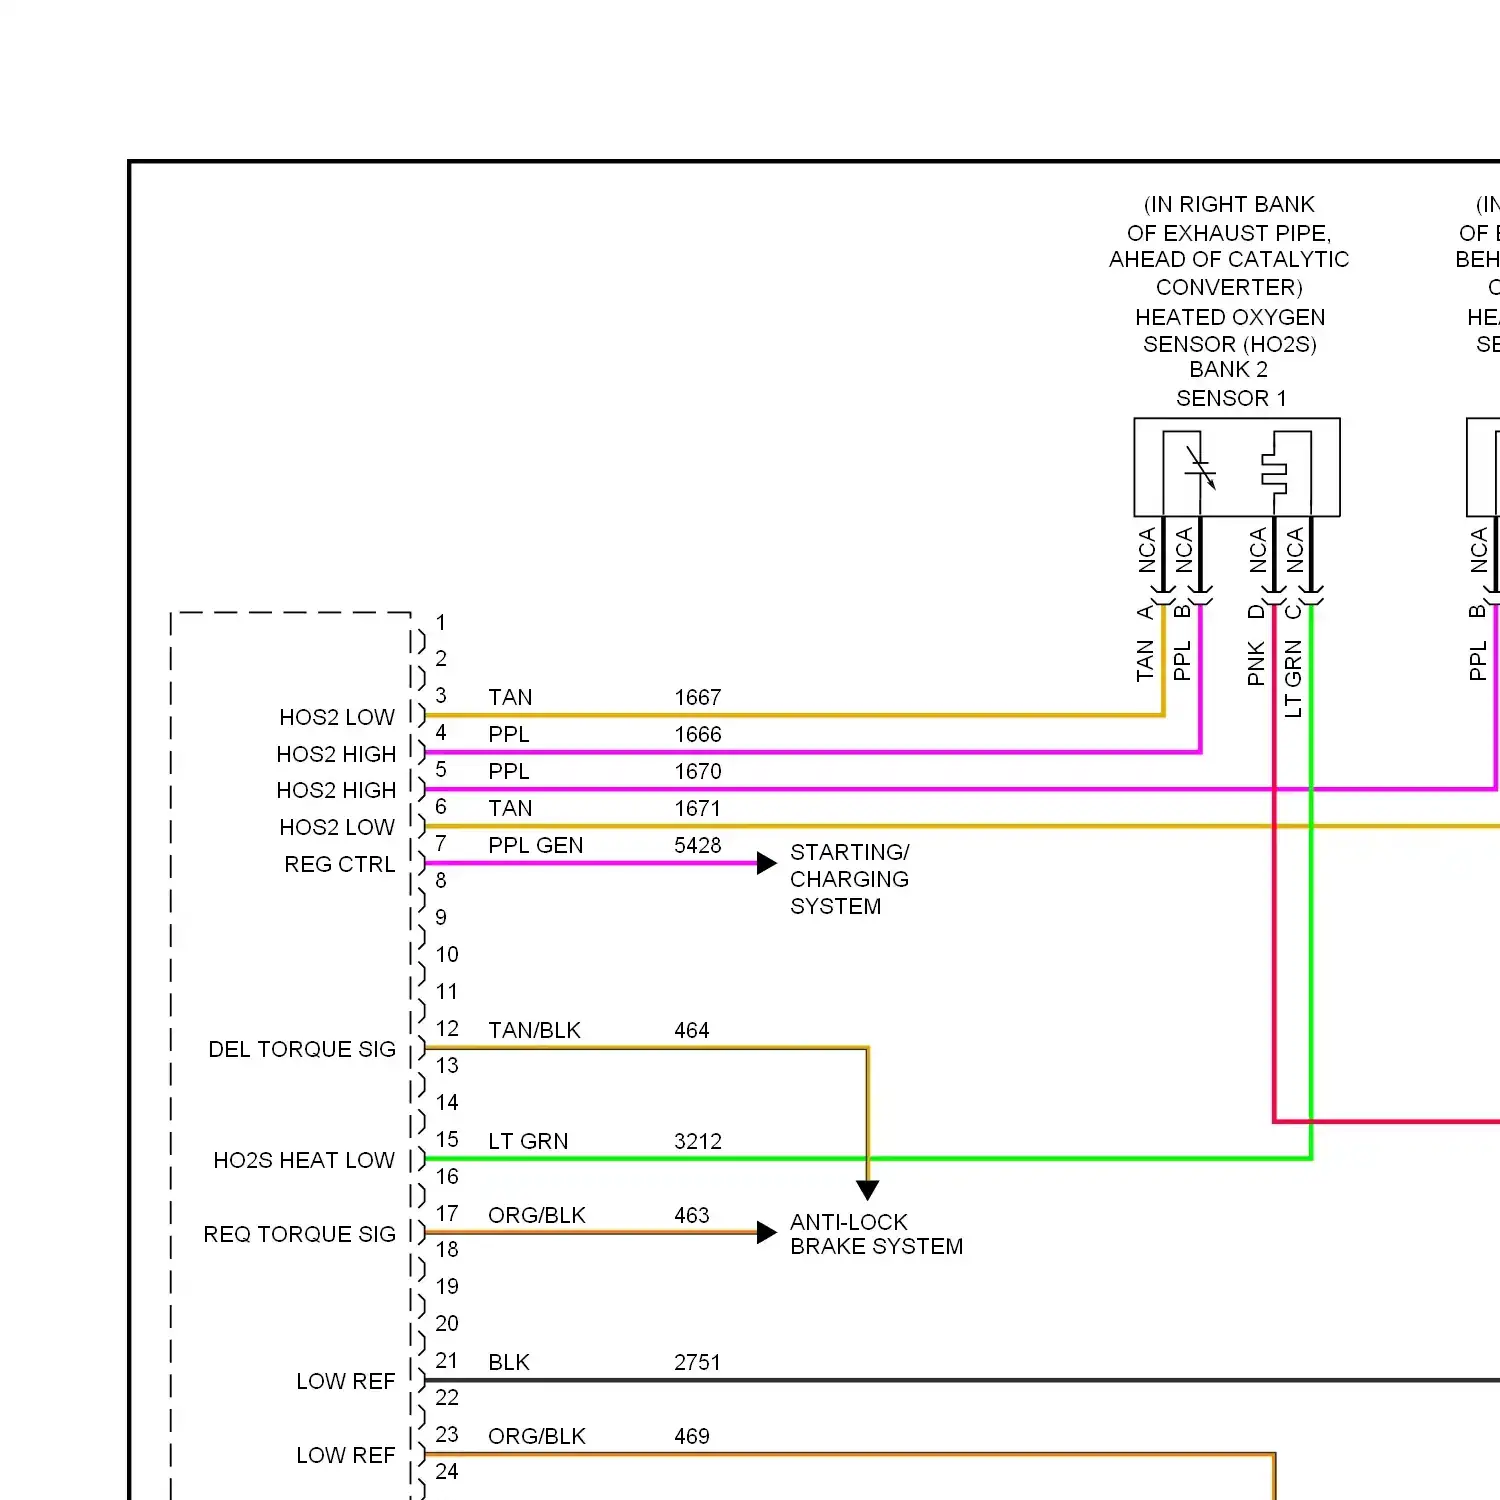Click connector pin number 10

tap(447, 955)
